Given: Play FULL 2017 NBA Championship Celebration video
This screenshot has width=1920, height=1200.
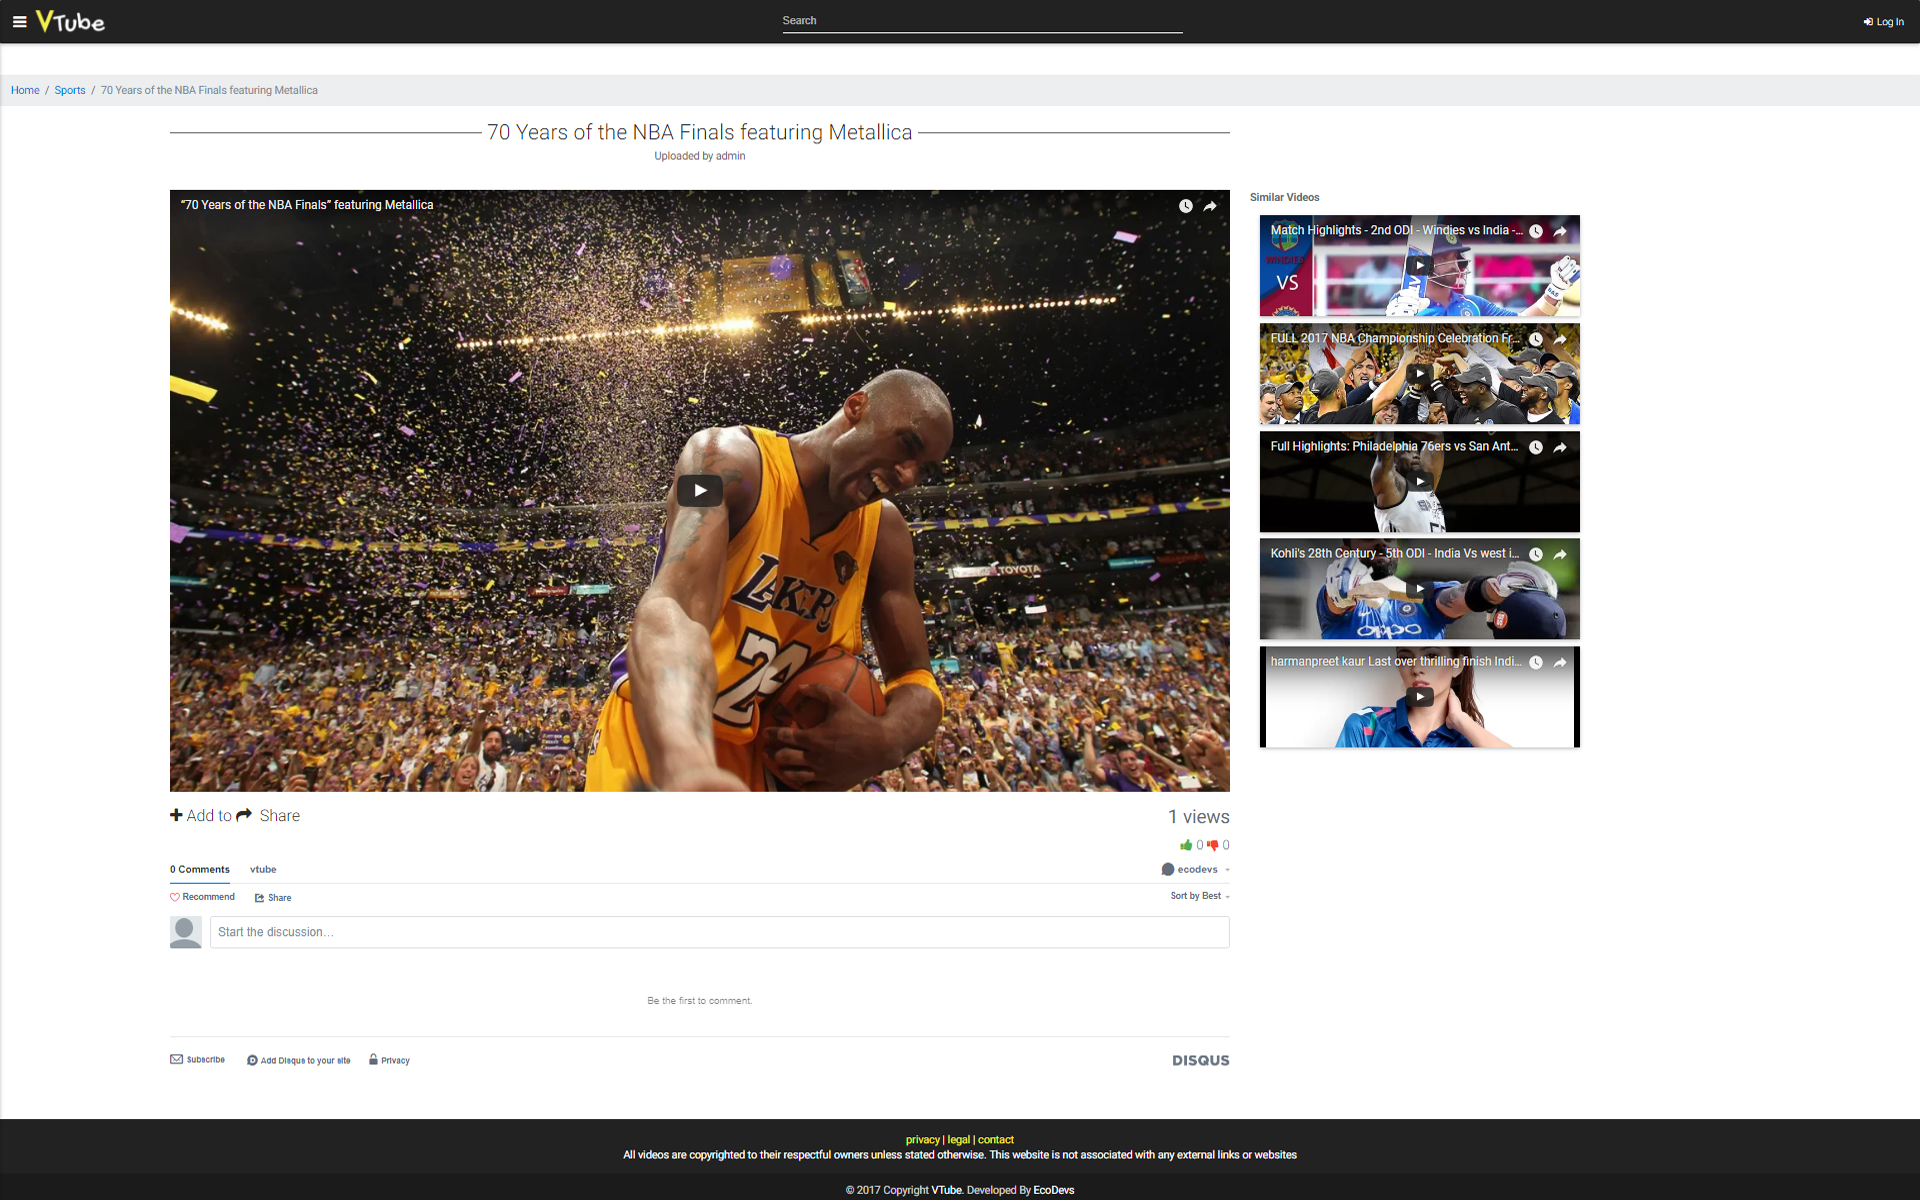Looking at the screenshot, I should coord(1420,374).
